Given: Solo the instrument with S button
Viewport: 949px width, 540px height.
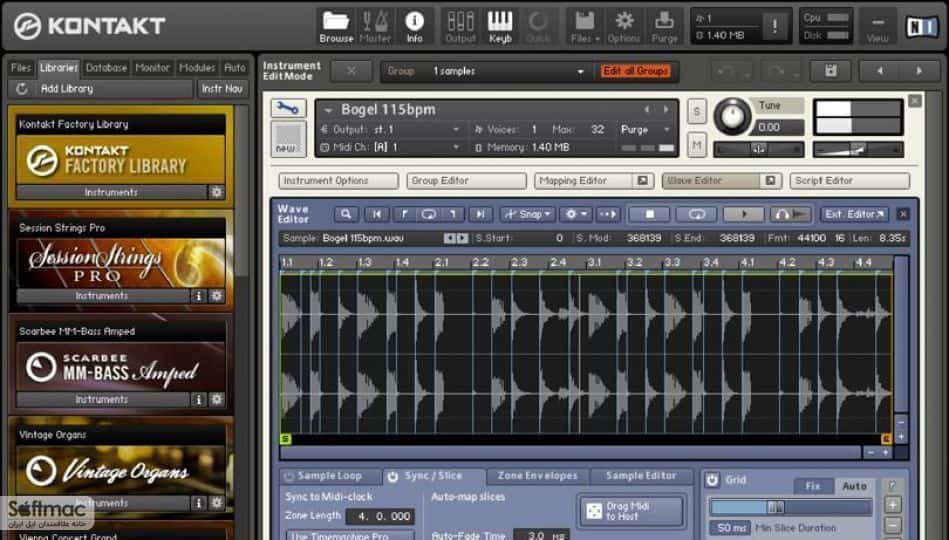Looking at the screenshot, I should [x=697, y=111].
